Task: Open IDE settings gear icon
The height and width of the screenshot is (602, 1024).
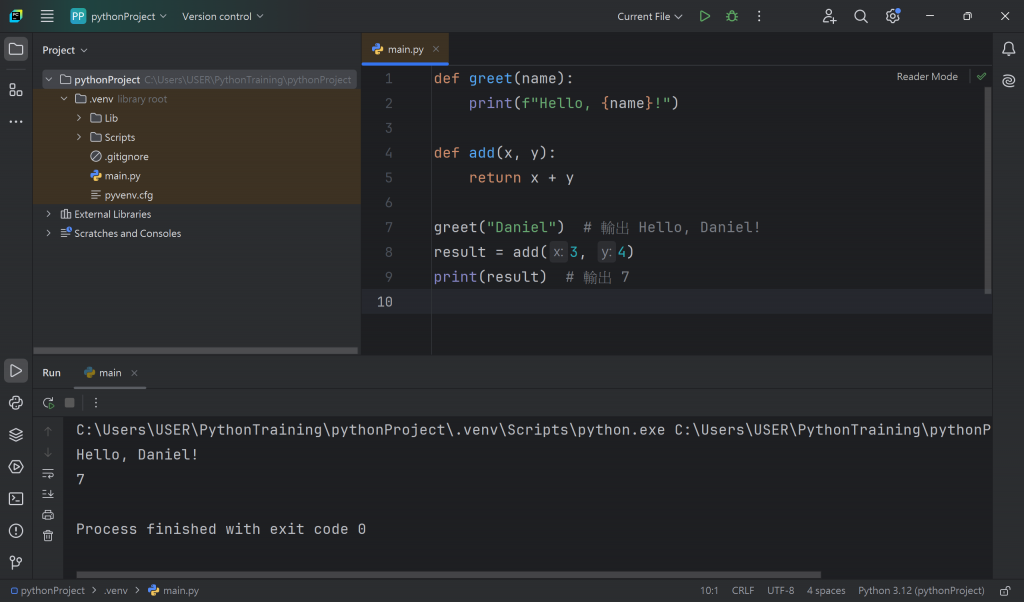Action: point(892,16)
